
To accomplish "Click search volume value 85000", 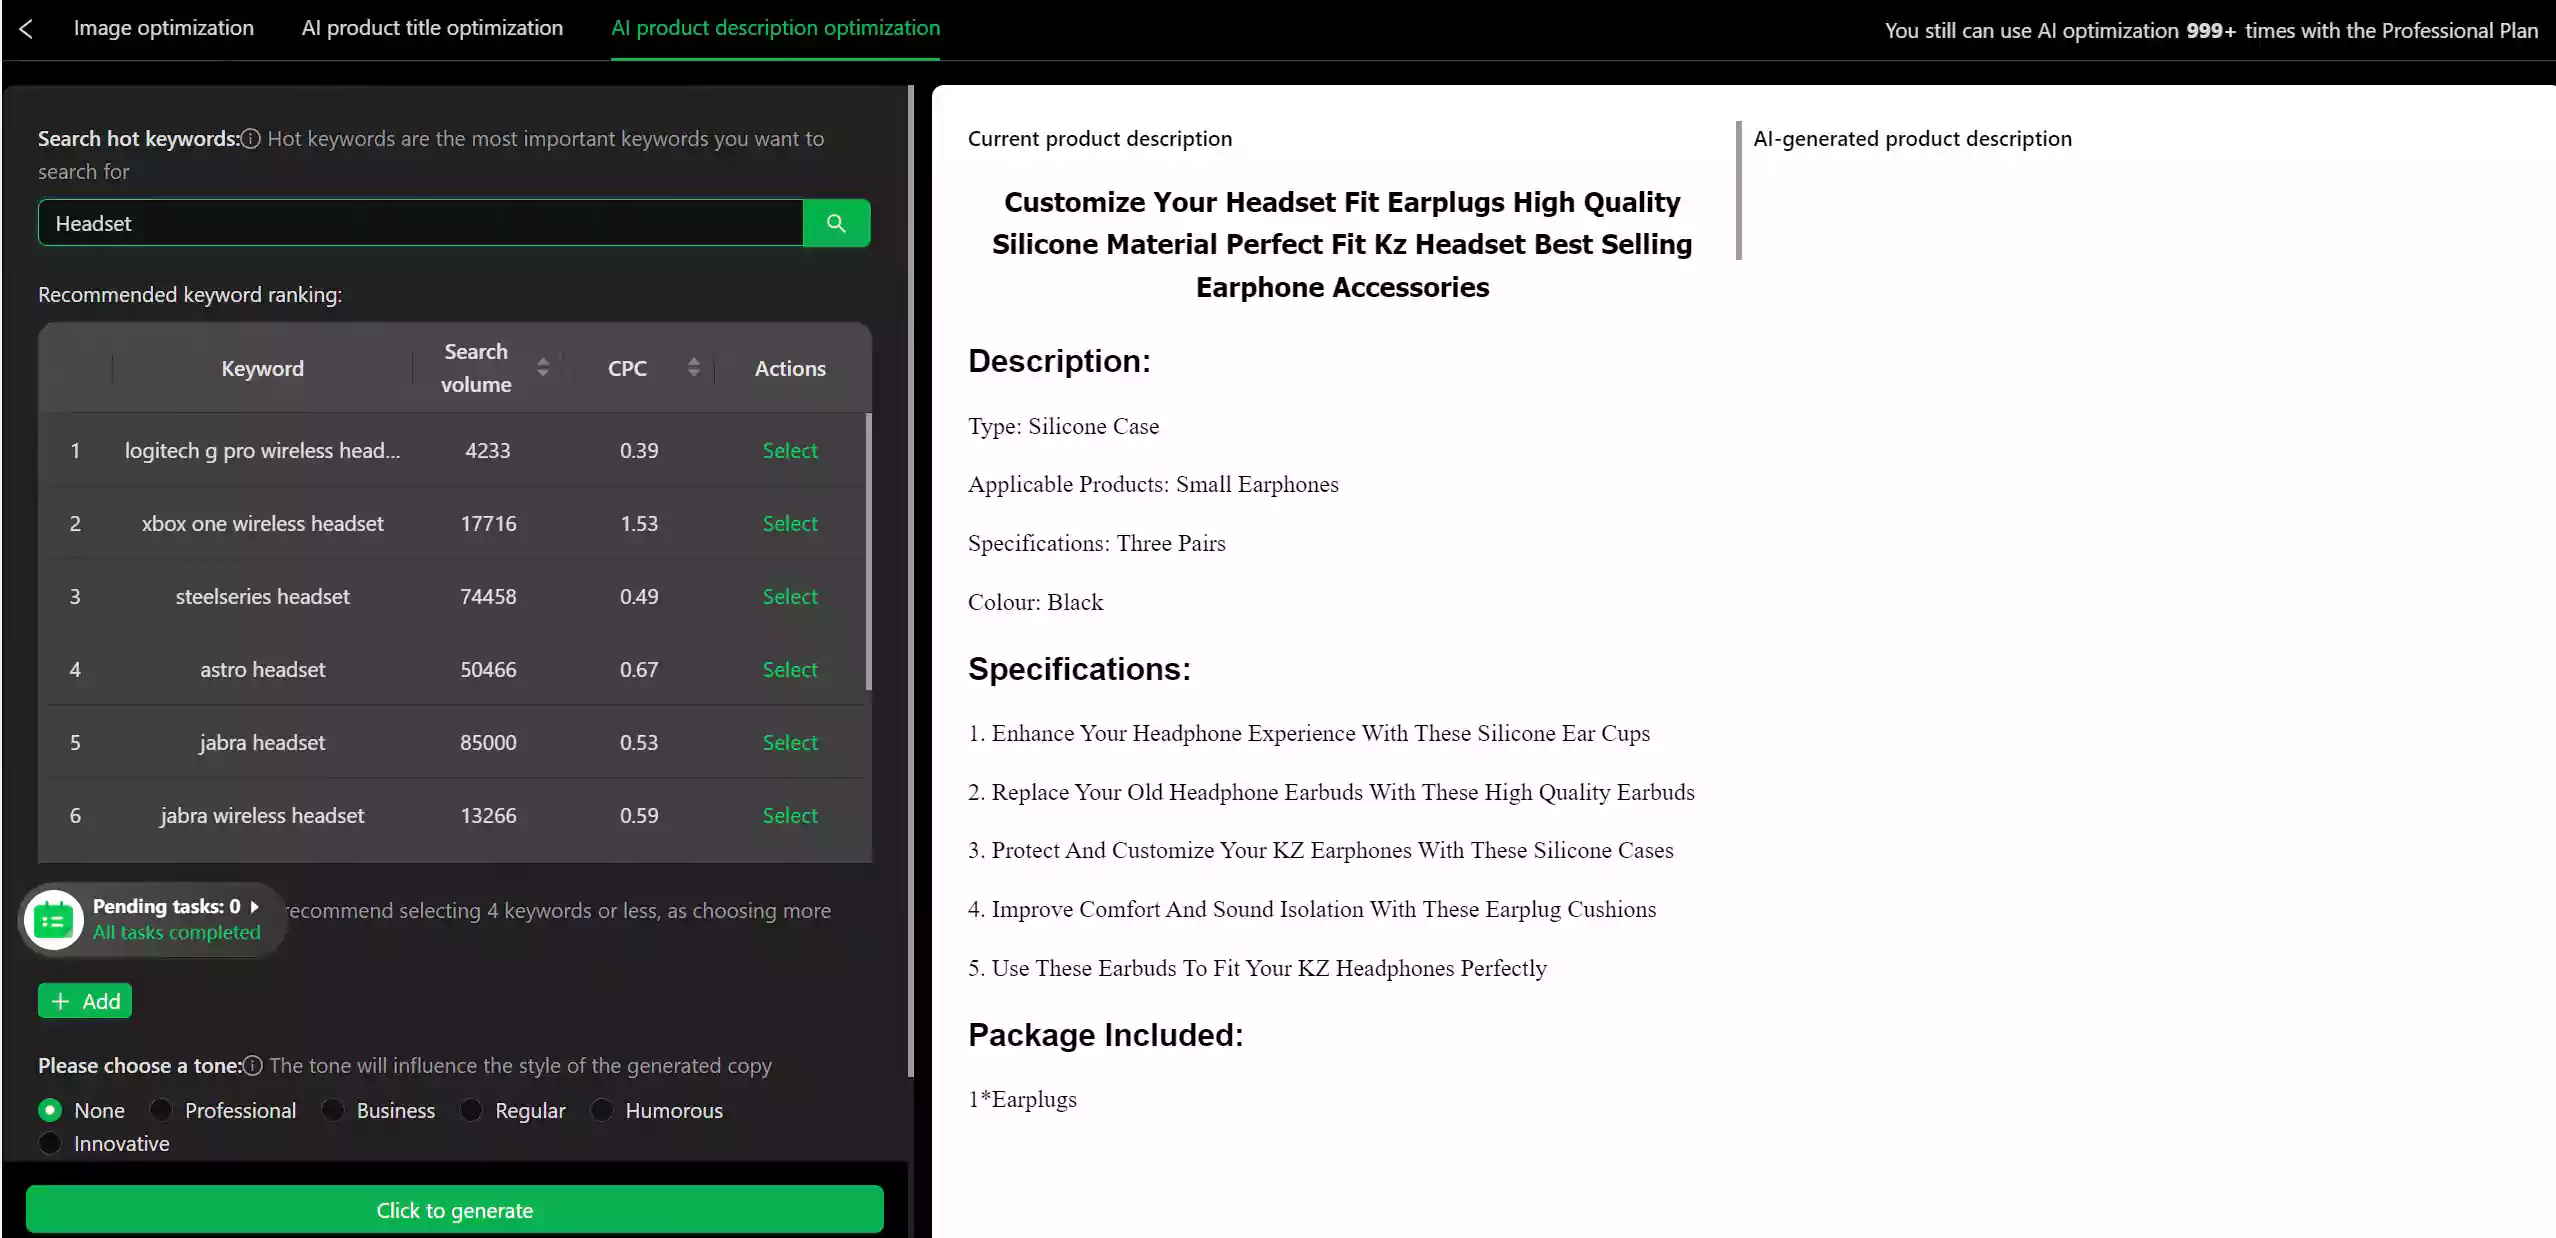I will point(488,743).
